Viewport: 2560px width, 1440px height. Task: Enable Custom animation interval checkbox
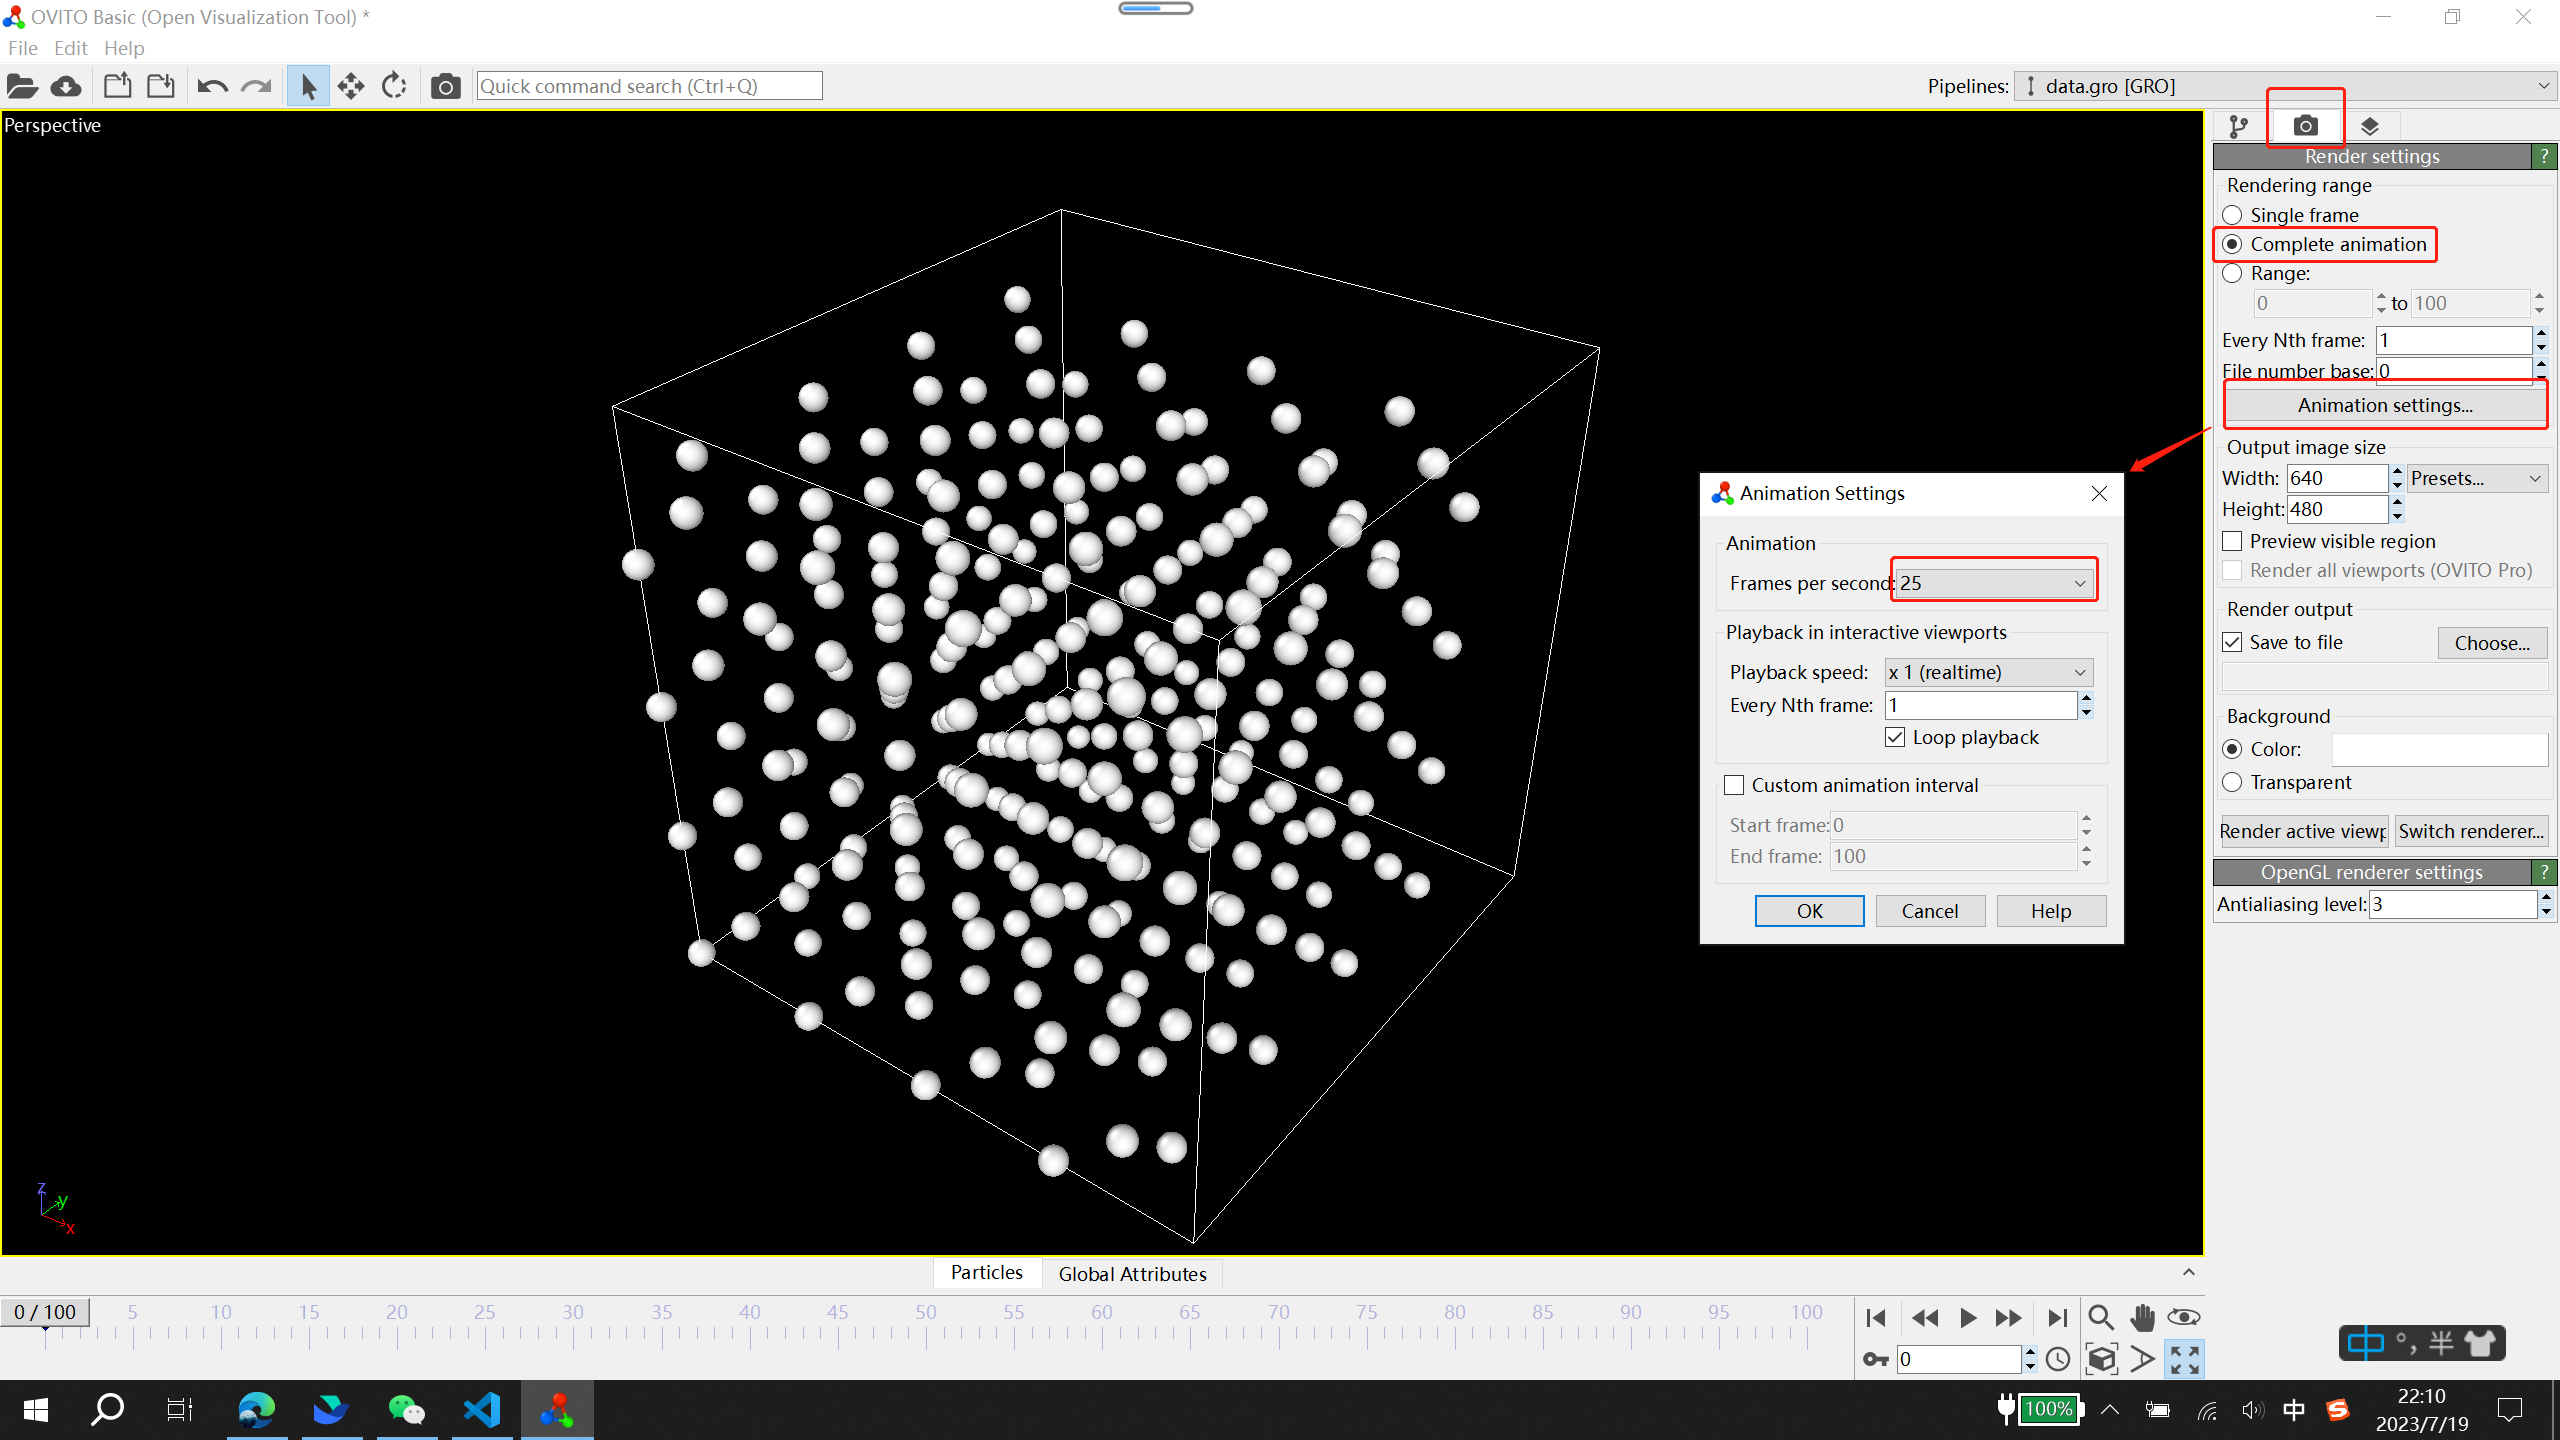click(1735, 785)
